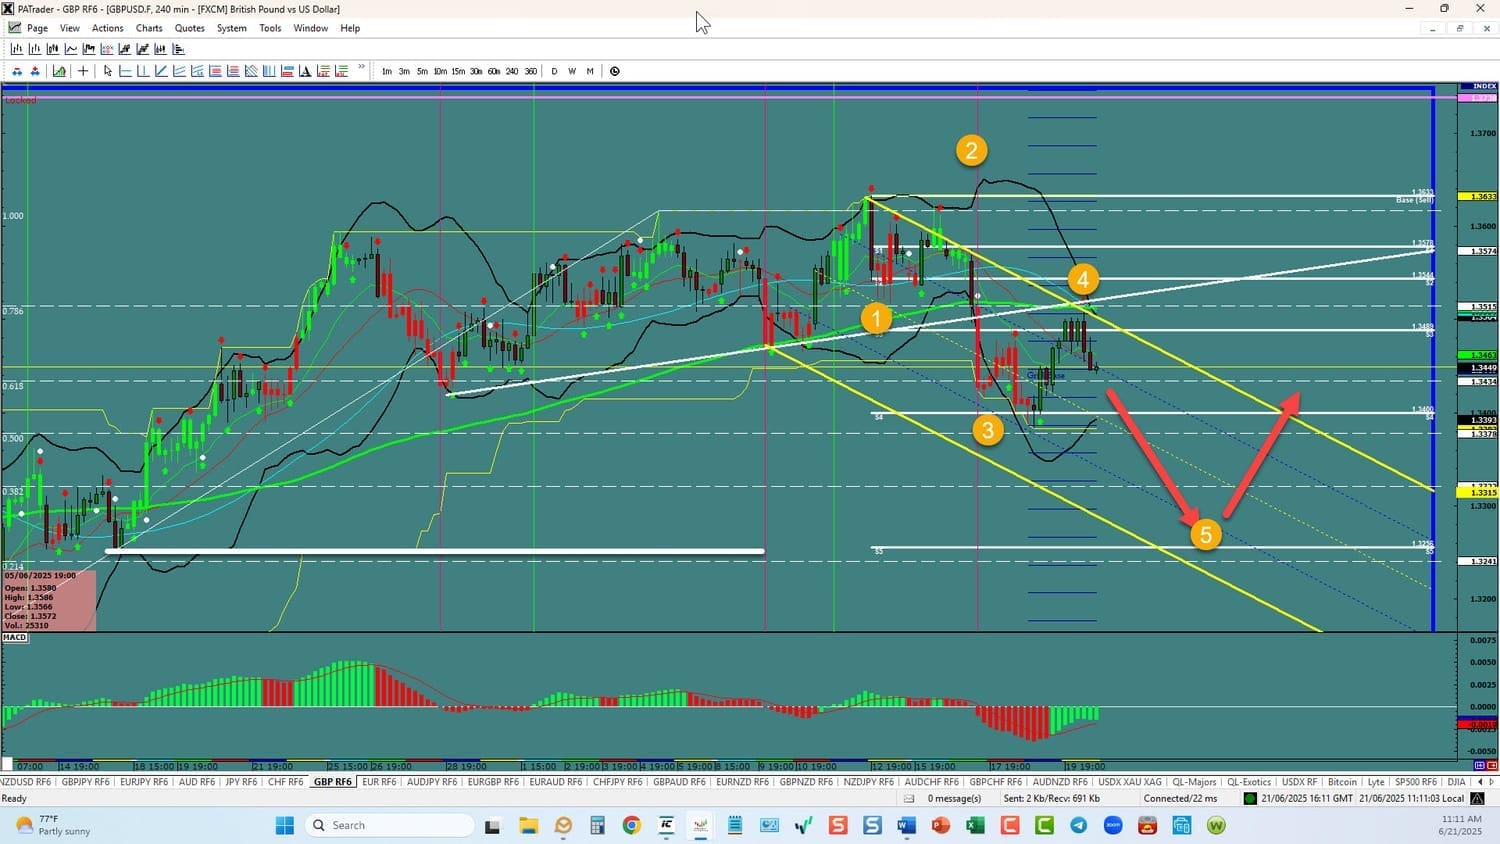Image resolution: width=1500 pixels, height=844 pixels.
Task: Choose the diagonal trend line drawing tool
Action: pyautogui.click(x=161, y=71)
